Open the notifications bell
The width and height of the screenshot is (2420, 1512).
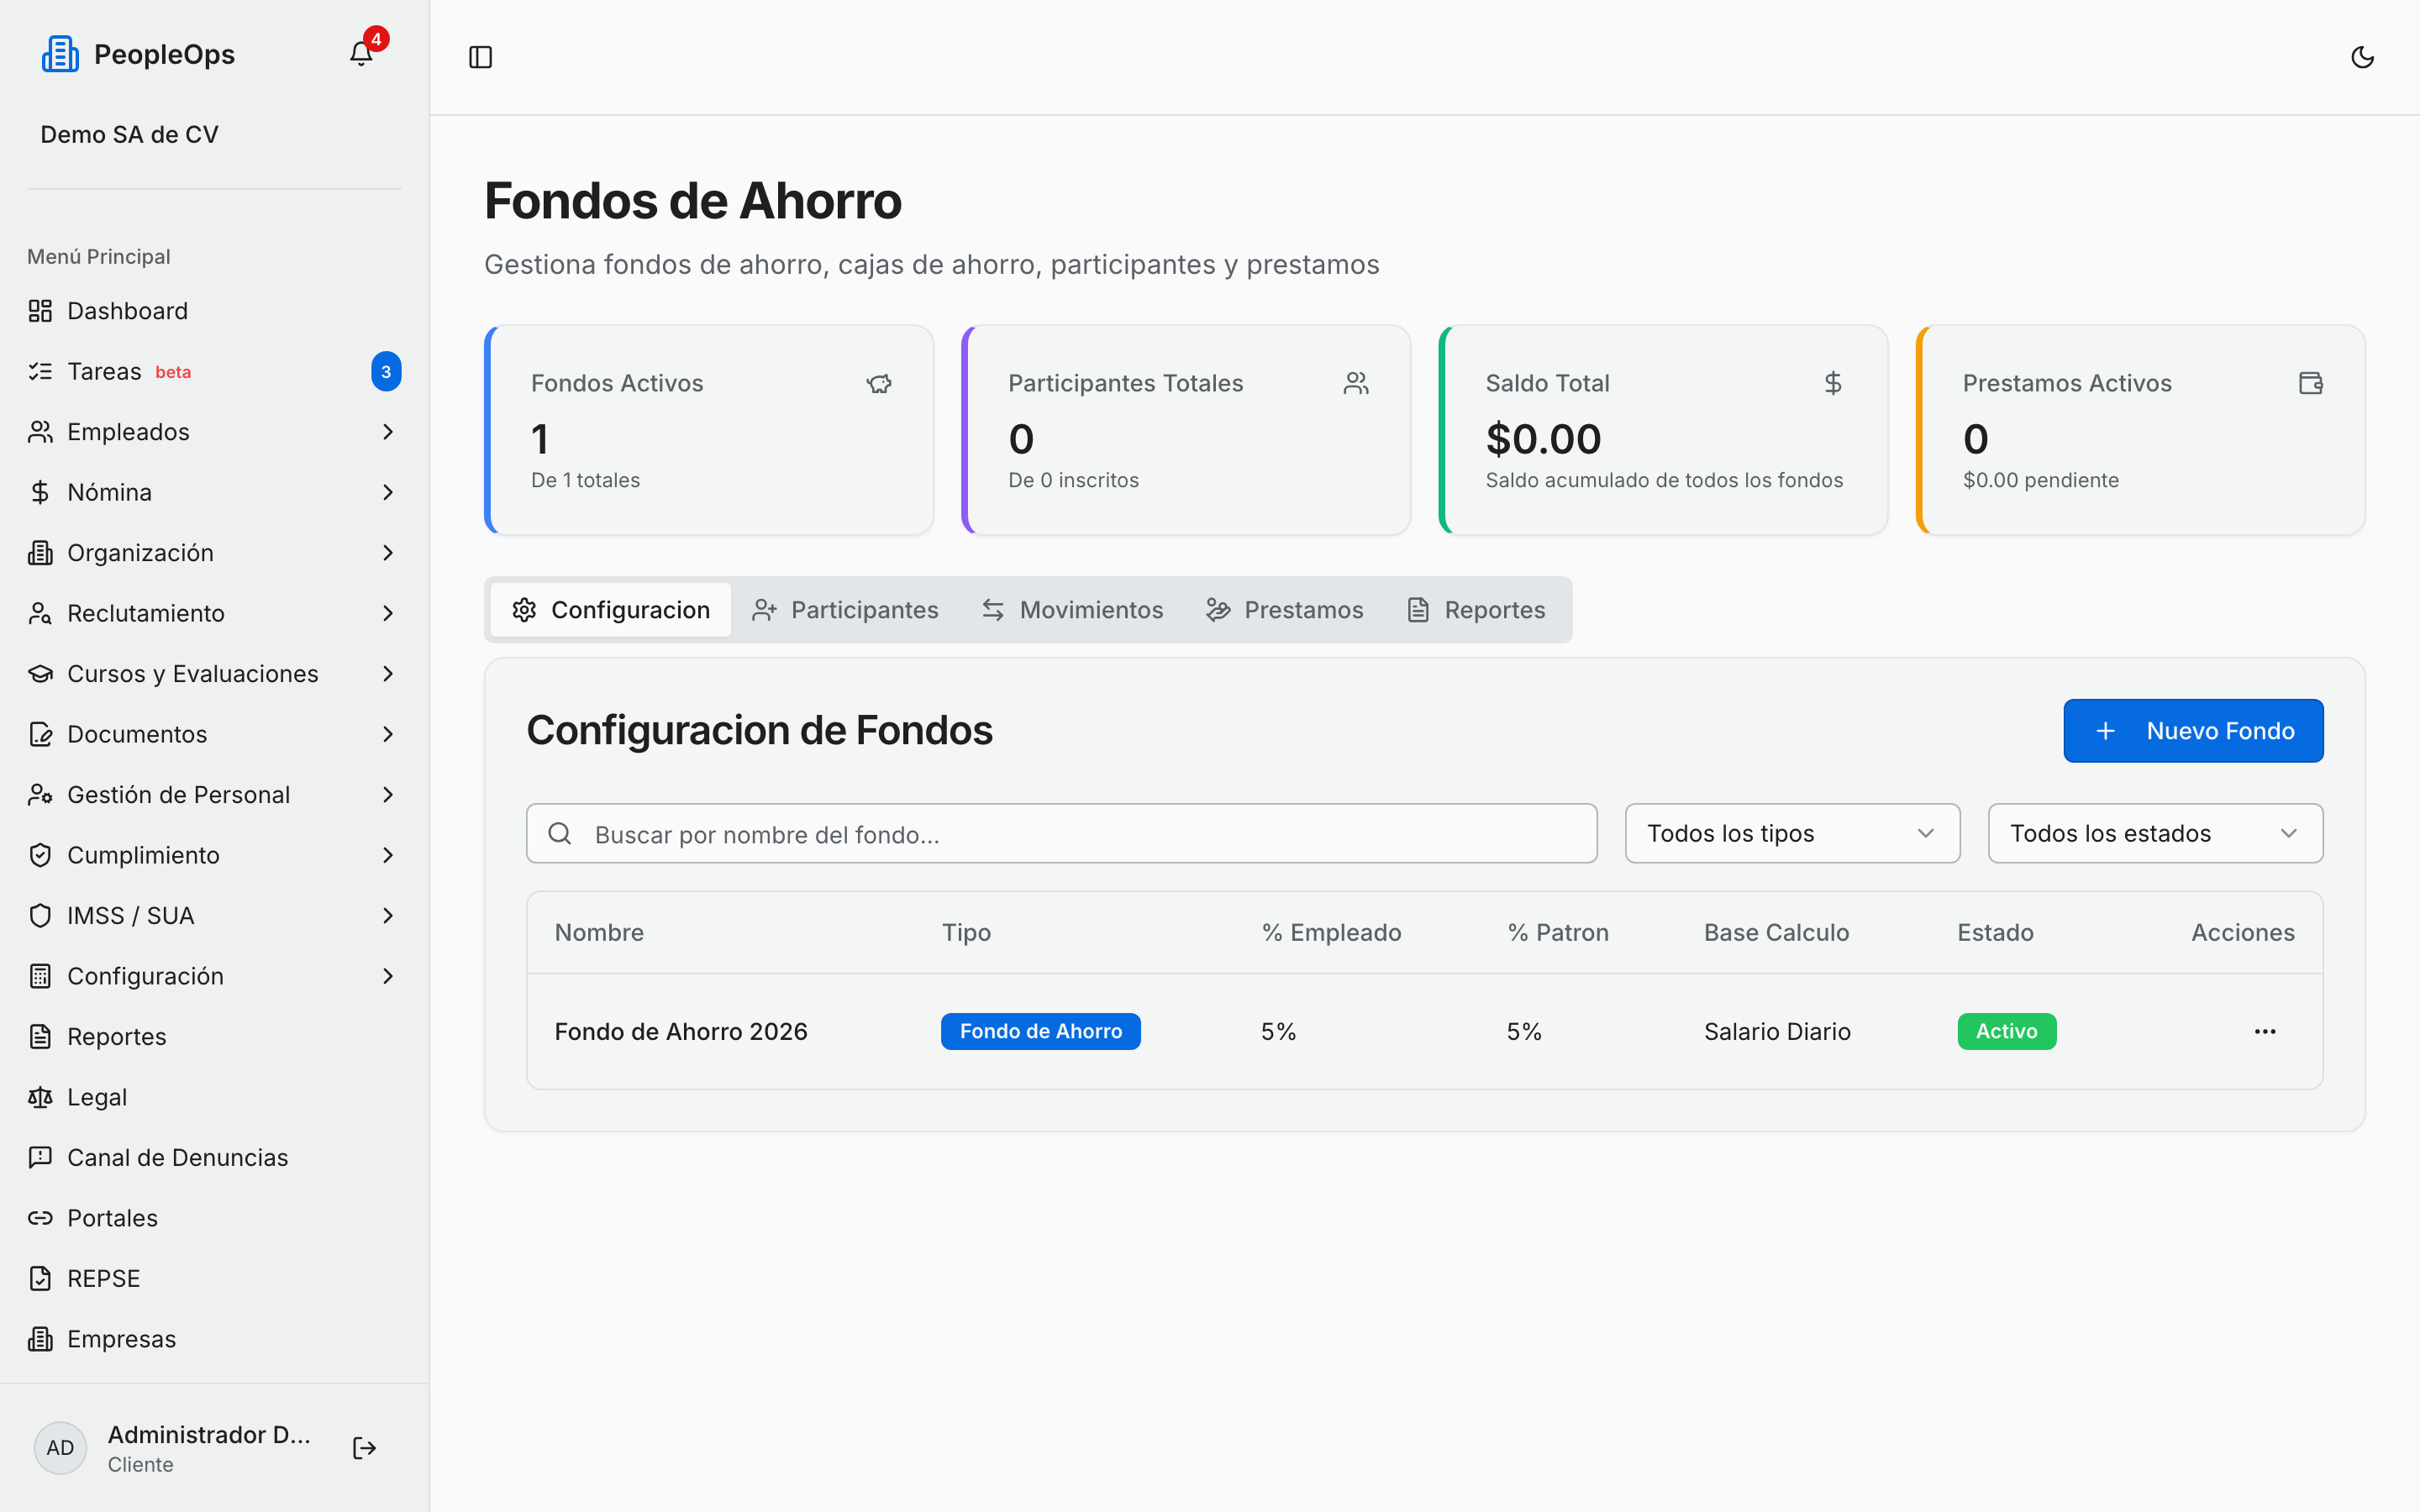[361, 54]
